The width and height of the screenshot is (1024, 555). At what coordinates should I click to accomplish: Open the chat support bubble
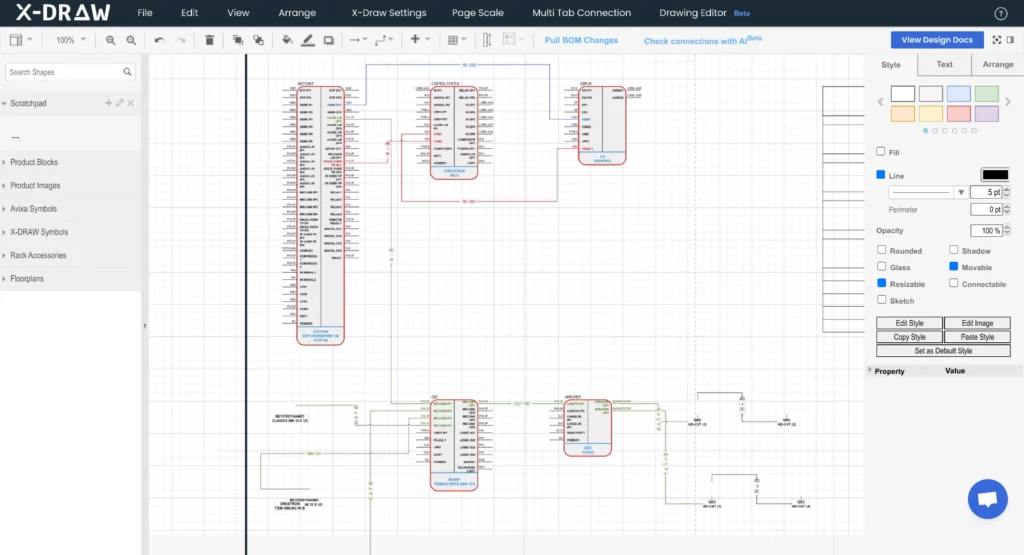[987, 499]
